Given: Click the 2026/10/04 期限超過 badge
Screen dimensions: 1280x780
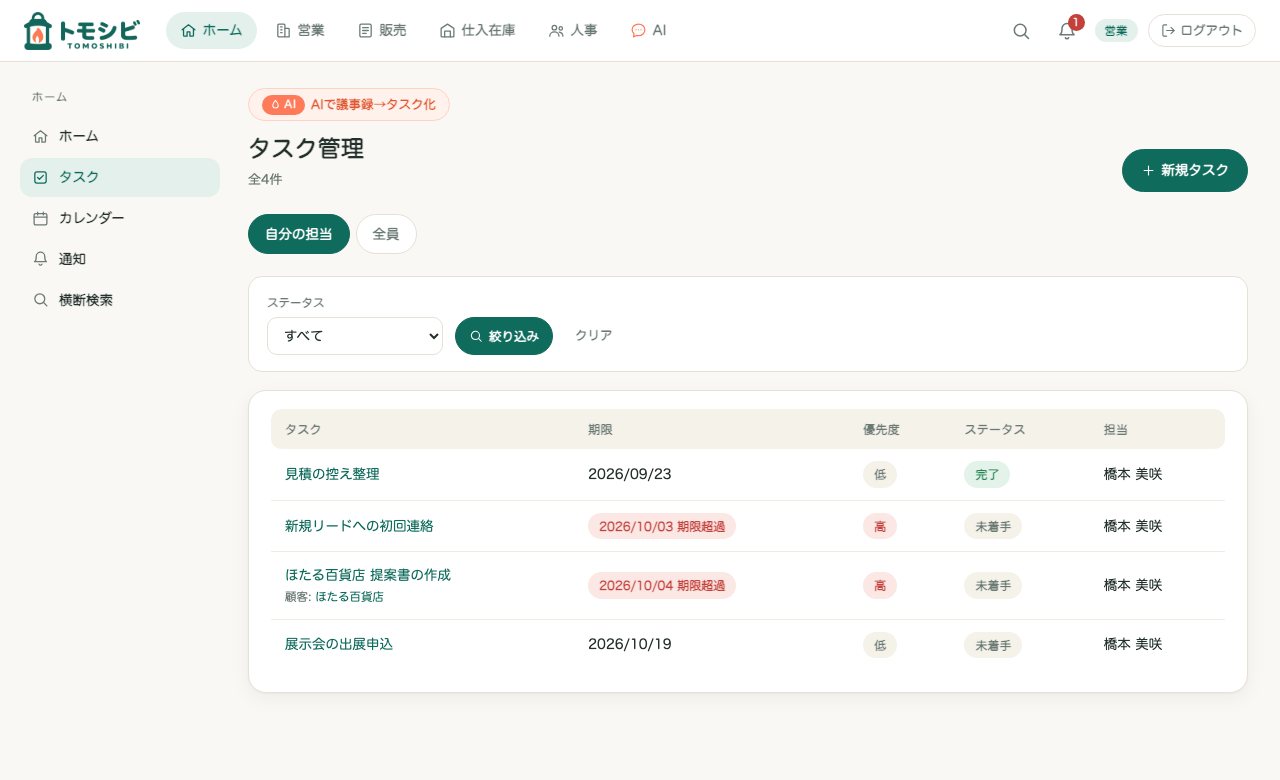Looking at the screenshot, I should click(x=662, y=586).
